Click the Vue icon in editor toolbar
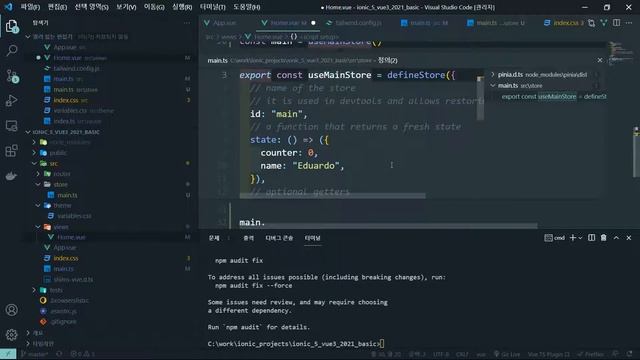This screenshot has width=640, height=360. 604,23
